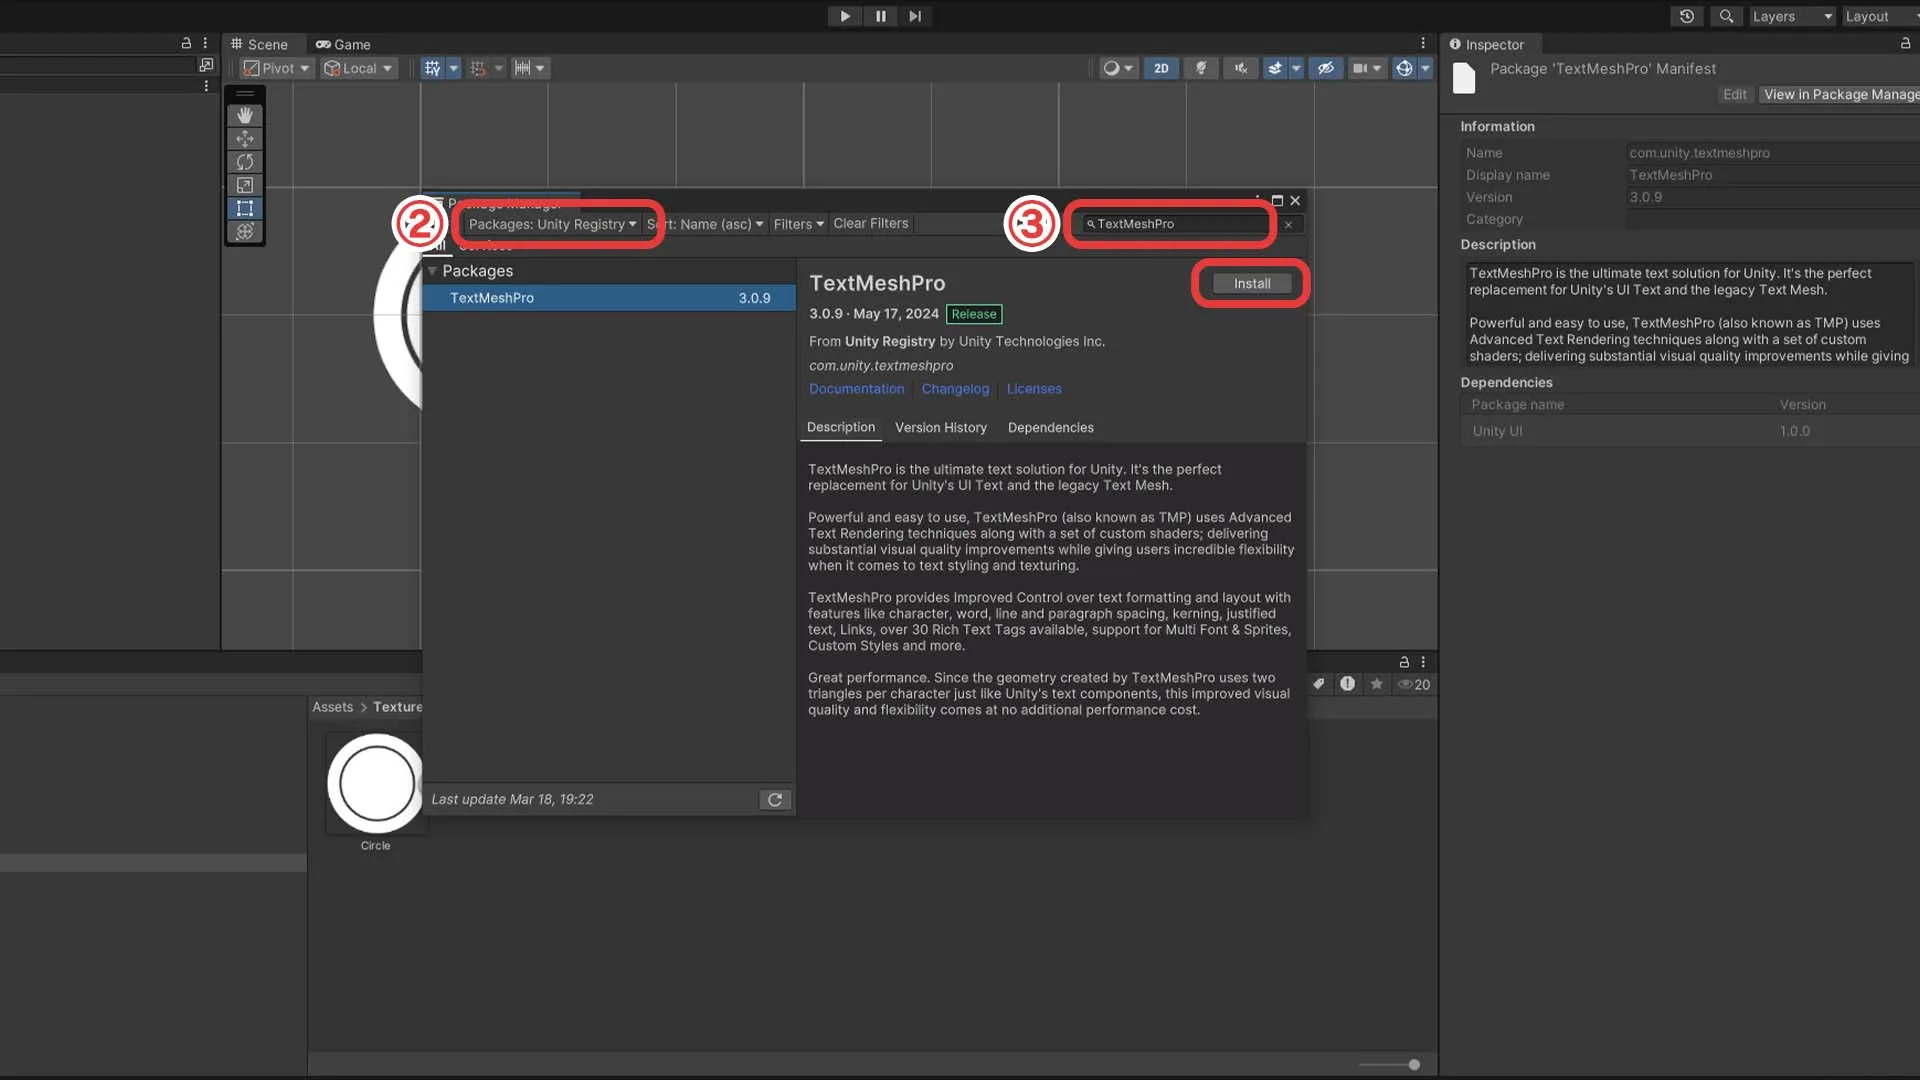Click the Step frame button

pyautogui.click(x=915, y=16)
